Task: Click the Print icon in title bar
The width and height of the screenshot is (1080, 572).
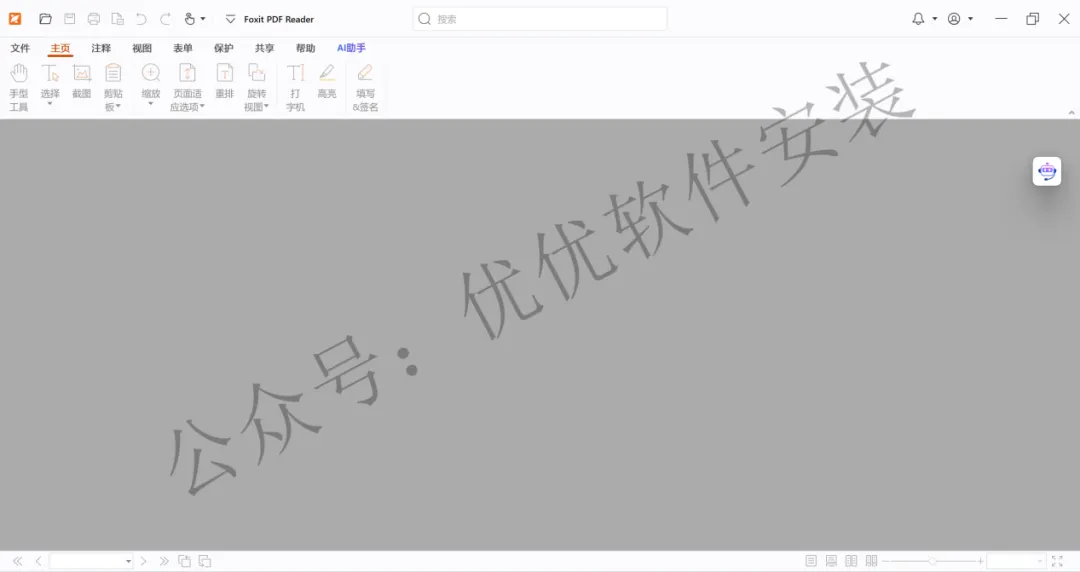Action: pos(94,19)
